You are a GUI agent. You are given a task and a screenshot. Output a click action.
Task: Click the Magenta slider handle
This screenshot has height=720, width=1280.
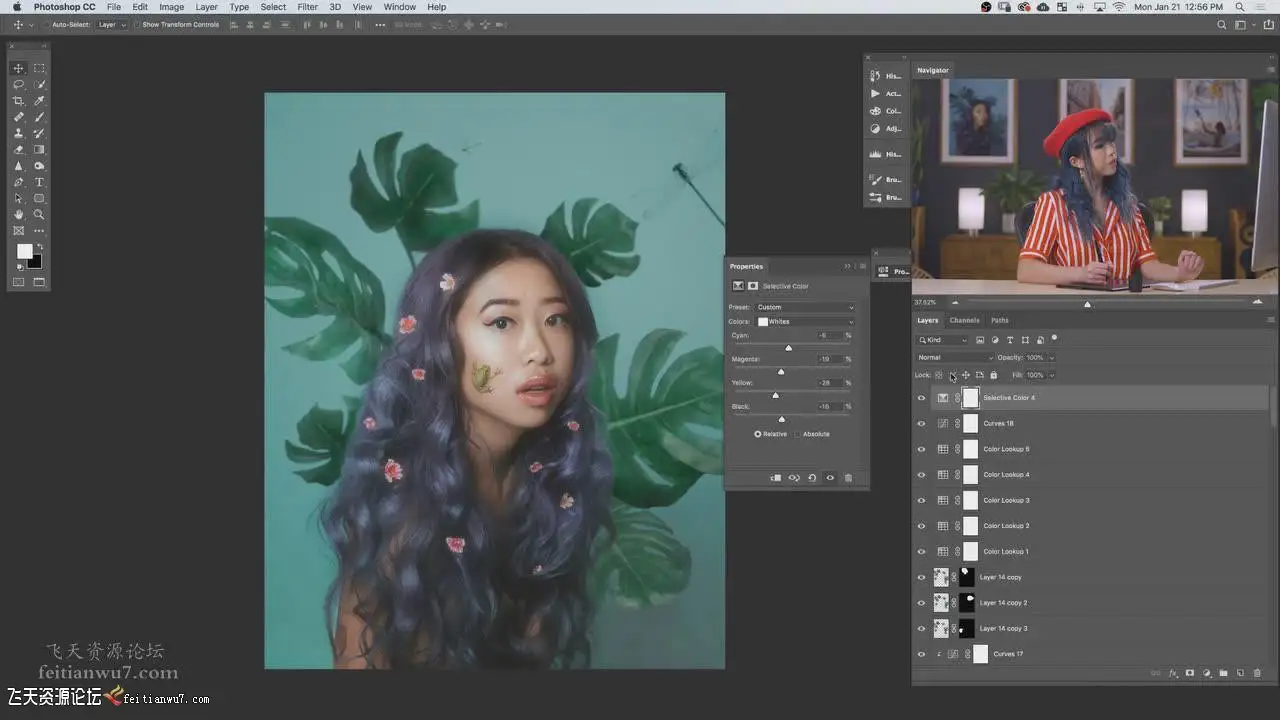[x=781, y=372]
